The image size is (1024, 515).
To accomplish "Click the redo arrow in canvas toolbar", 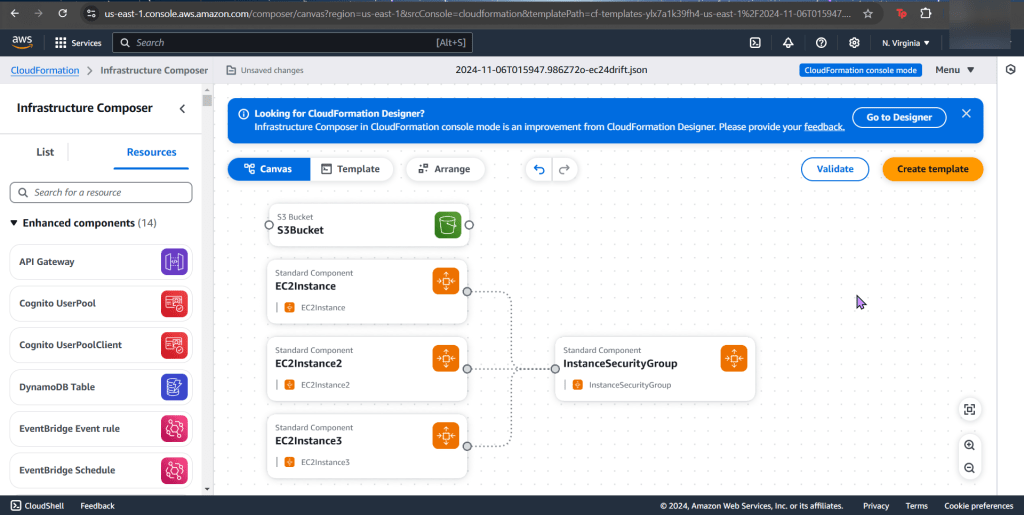I will click(565, 170).
